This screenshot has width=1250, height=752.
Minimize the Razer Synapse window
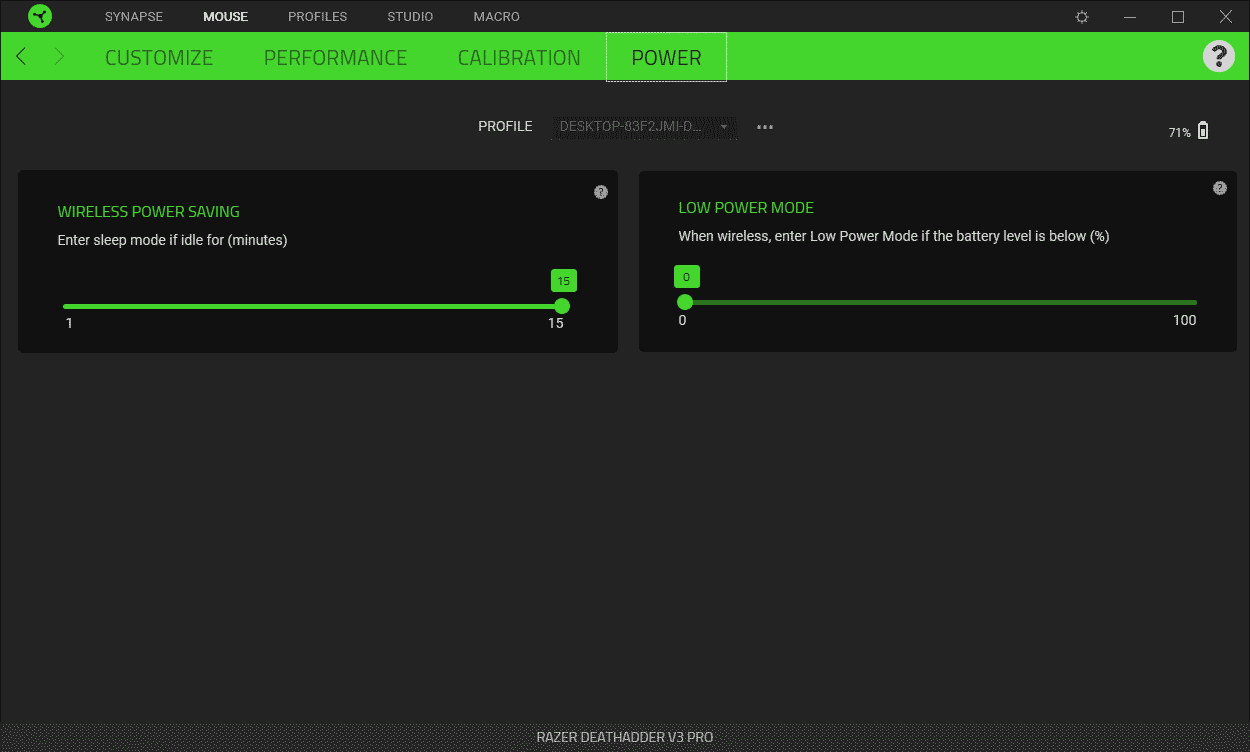click(1130, 17)
